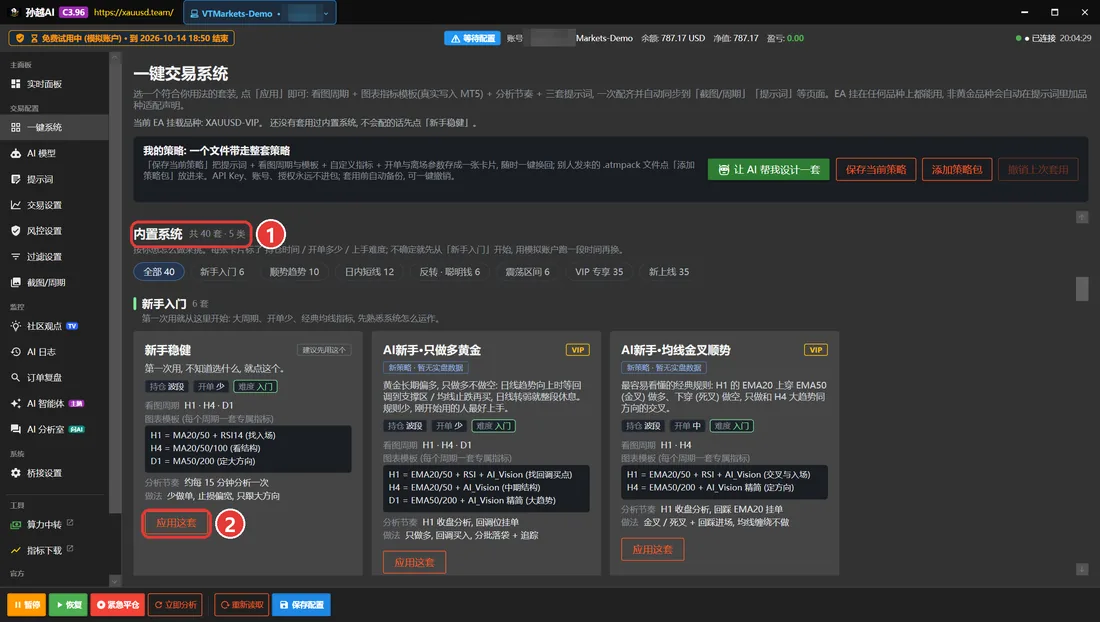The image size is (1100, 622).
Task: Apply the 新手稳健 system via 应用这套
Action: point(176,523)
